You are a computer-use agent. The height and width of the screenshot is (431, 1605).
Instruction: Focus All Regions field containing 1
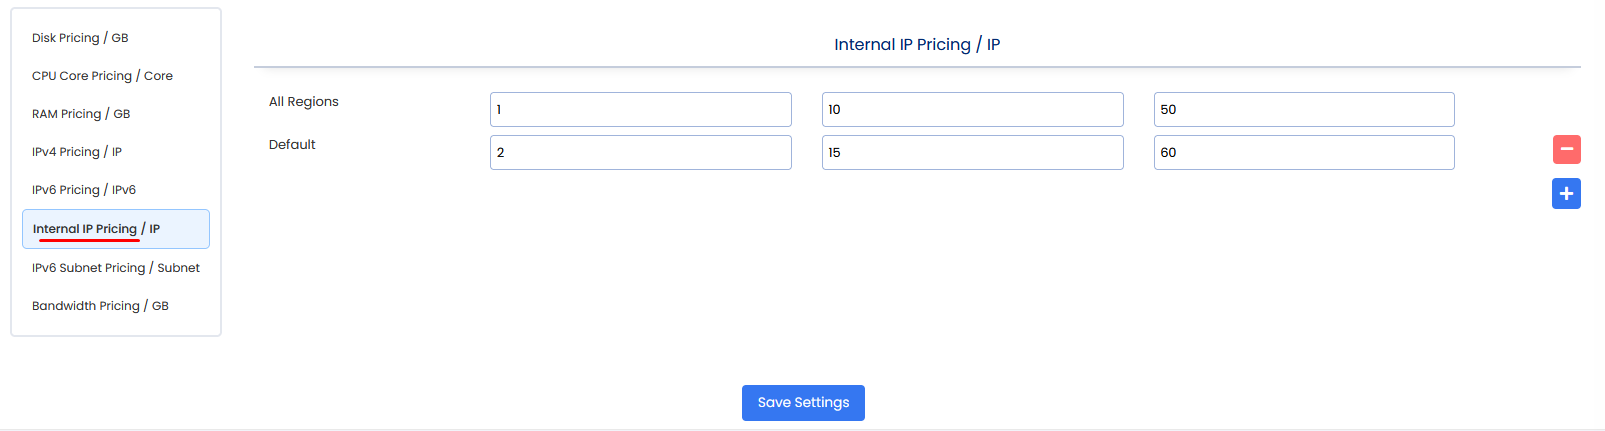click(640, 110)
